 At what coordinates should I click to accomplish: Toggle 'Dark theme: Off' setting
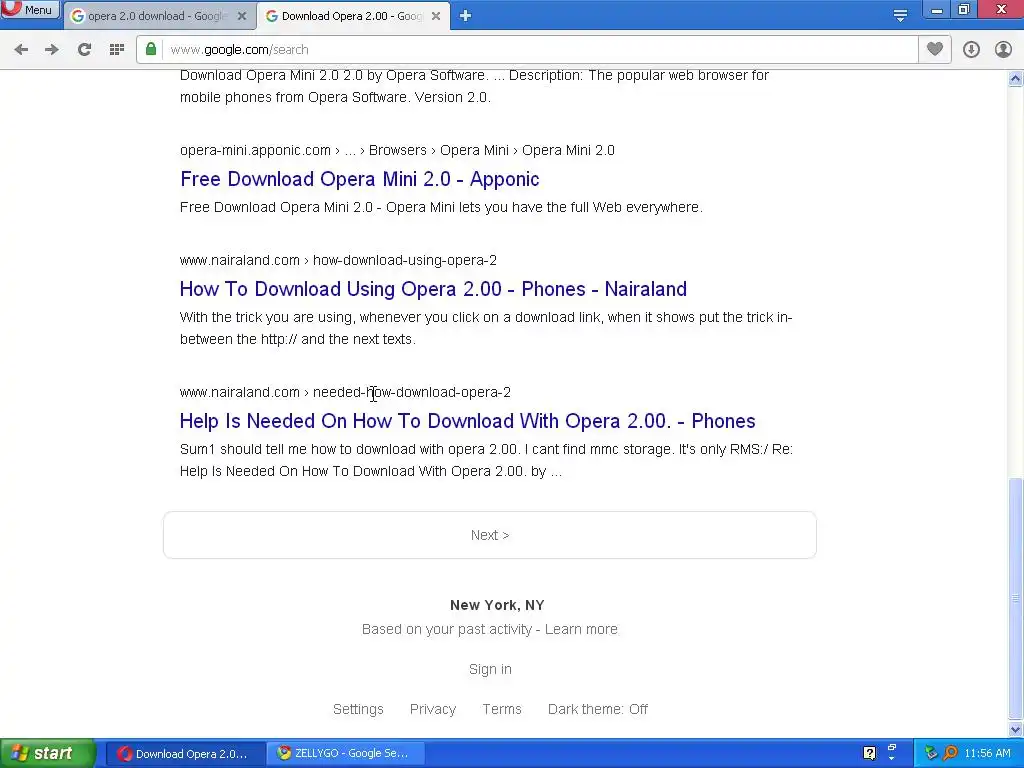click(x=598, y=709)
